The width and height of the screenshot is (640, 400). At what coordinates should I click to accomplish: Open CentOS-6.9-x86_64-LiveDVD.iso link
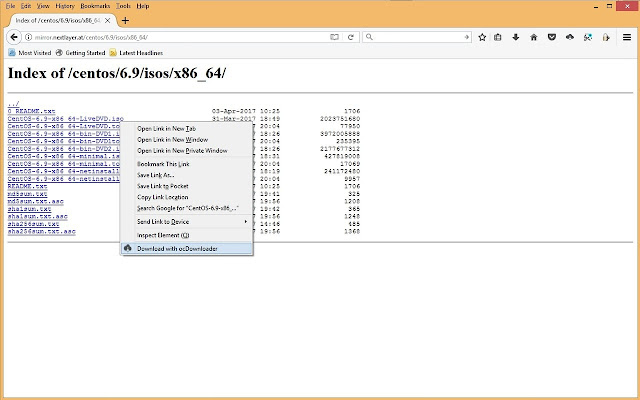(x=65, y=119)
